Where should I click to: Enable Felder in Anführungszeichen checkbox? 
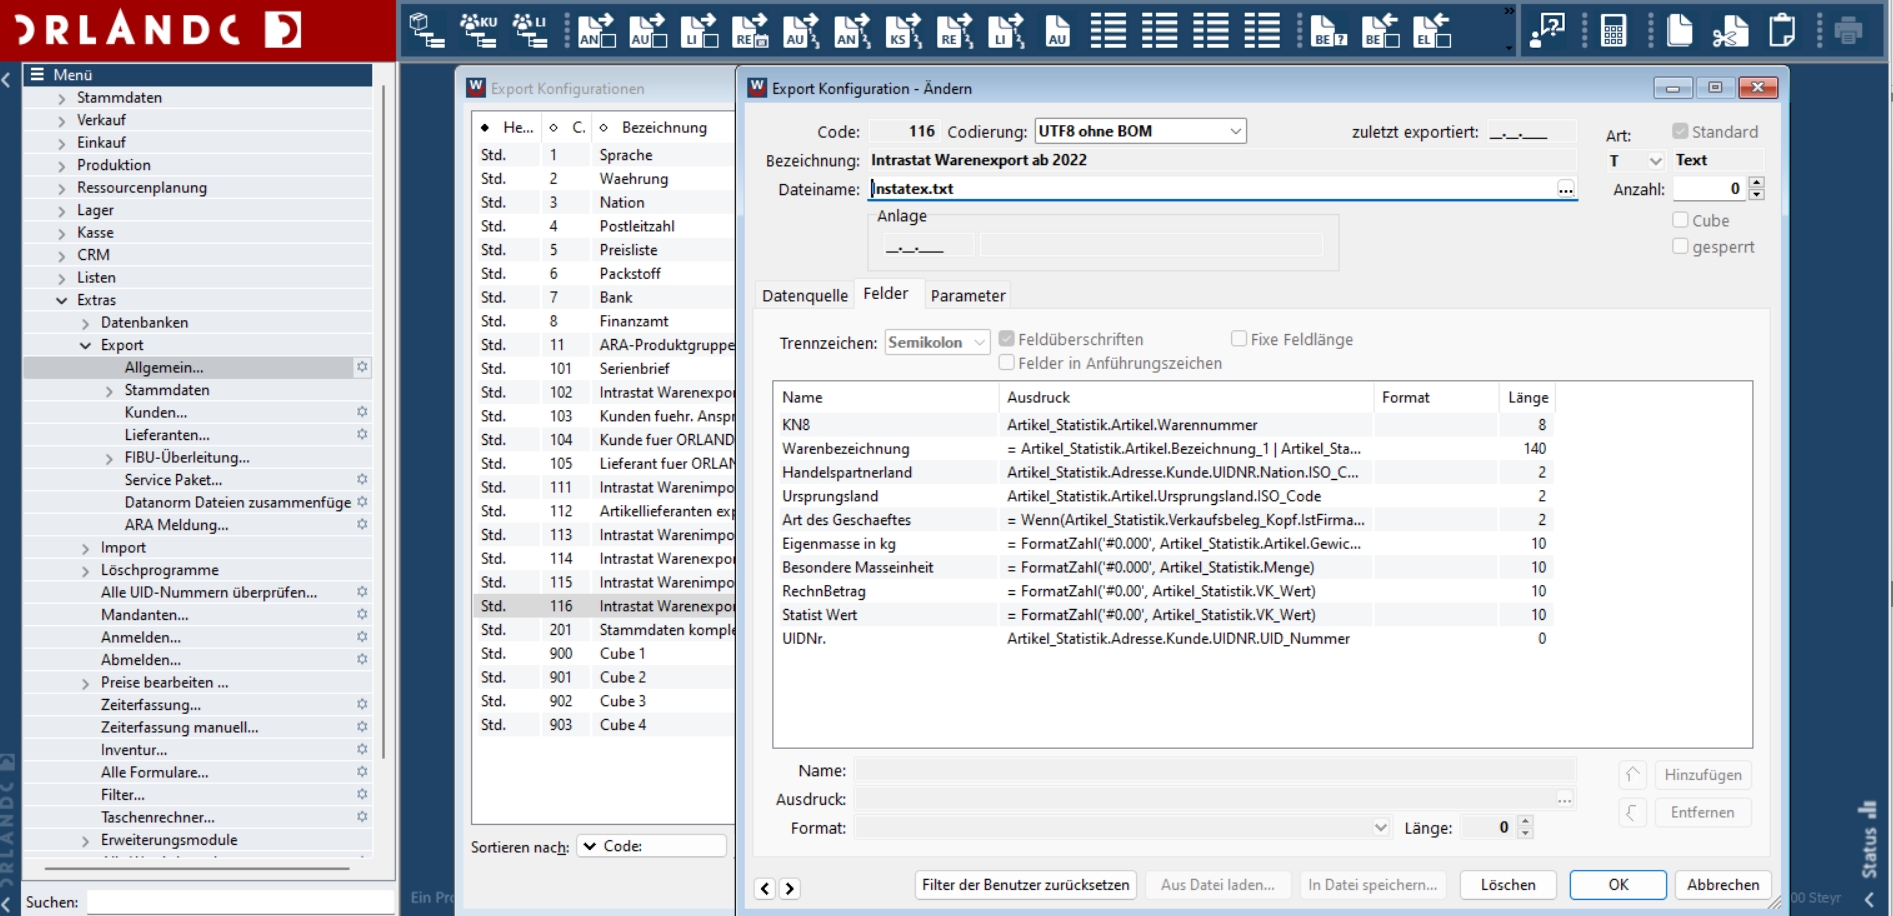(x=1007, y=363)
